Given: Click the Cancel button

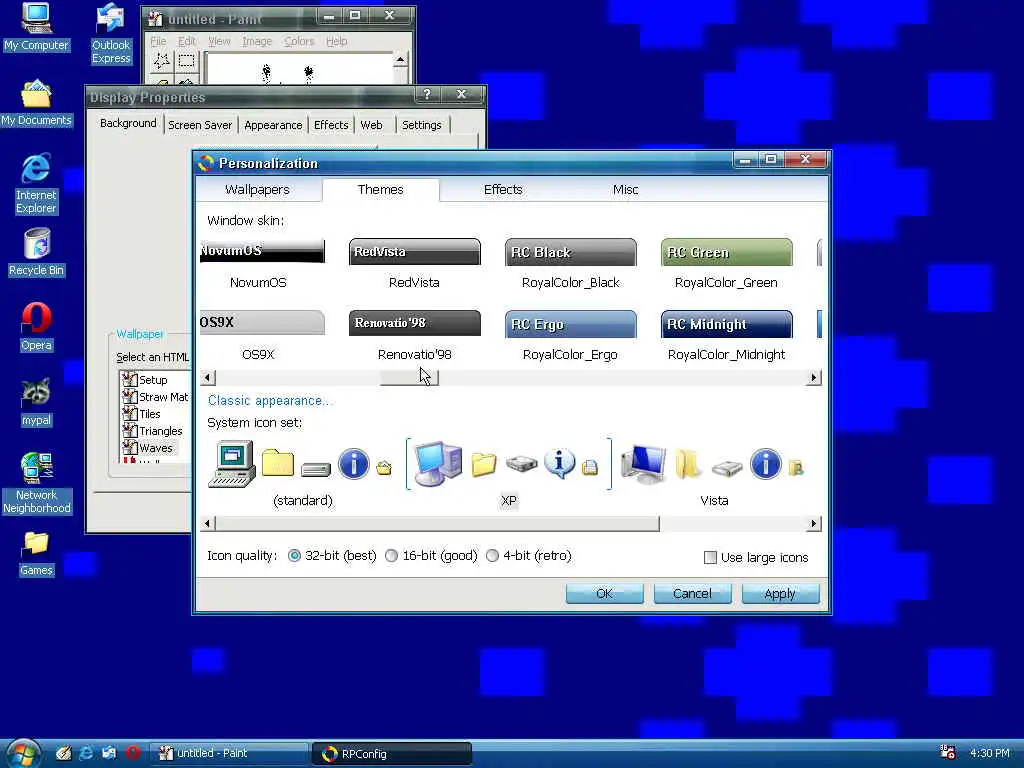Looking at the screenshot, I should (x=692, y=594).
